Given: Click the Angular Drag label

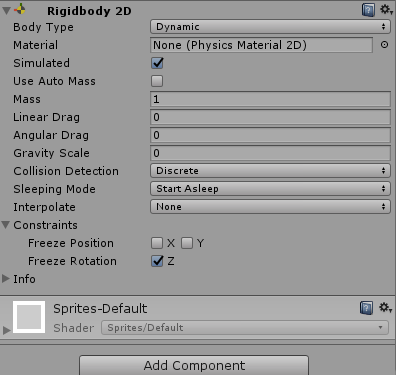Looking at the screenshot, I should pyautogui.click(x=51, y=135).
